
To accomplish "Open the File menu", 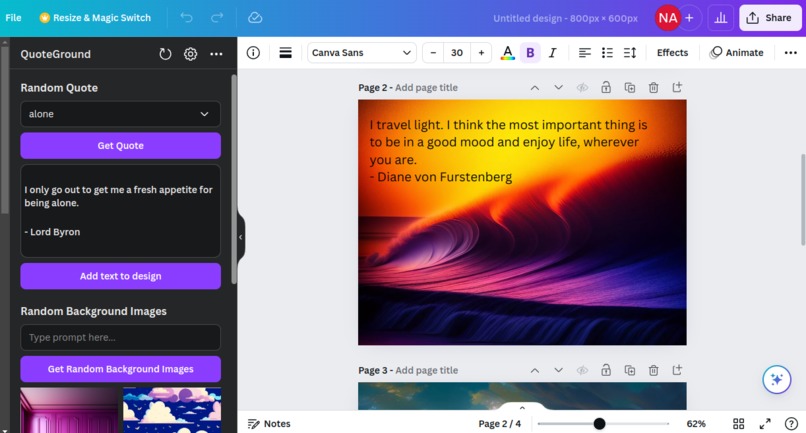I will tap(13, 17).
